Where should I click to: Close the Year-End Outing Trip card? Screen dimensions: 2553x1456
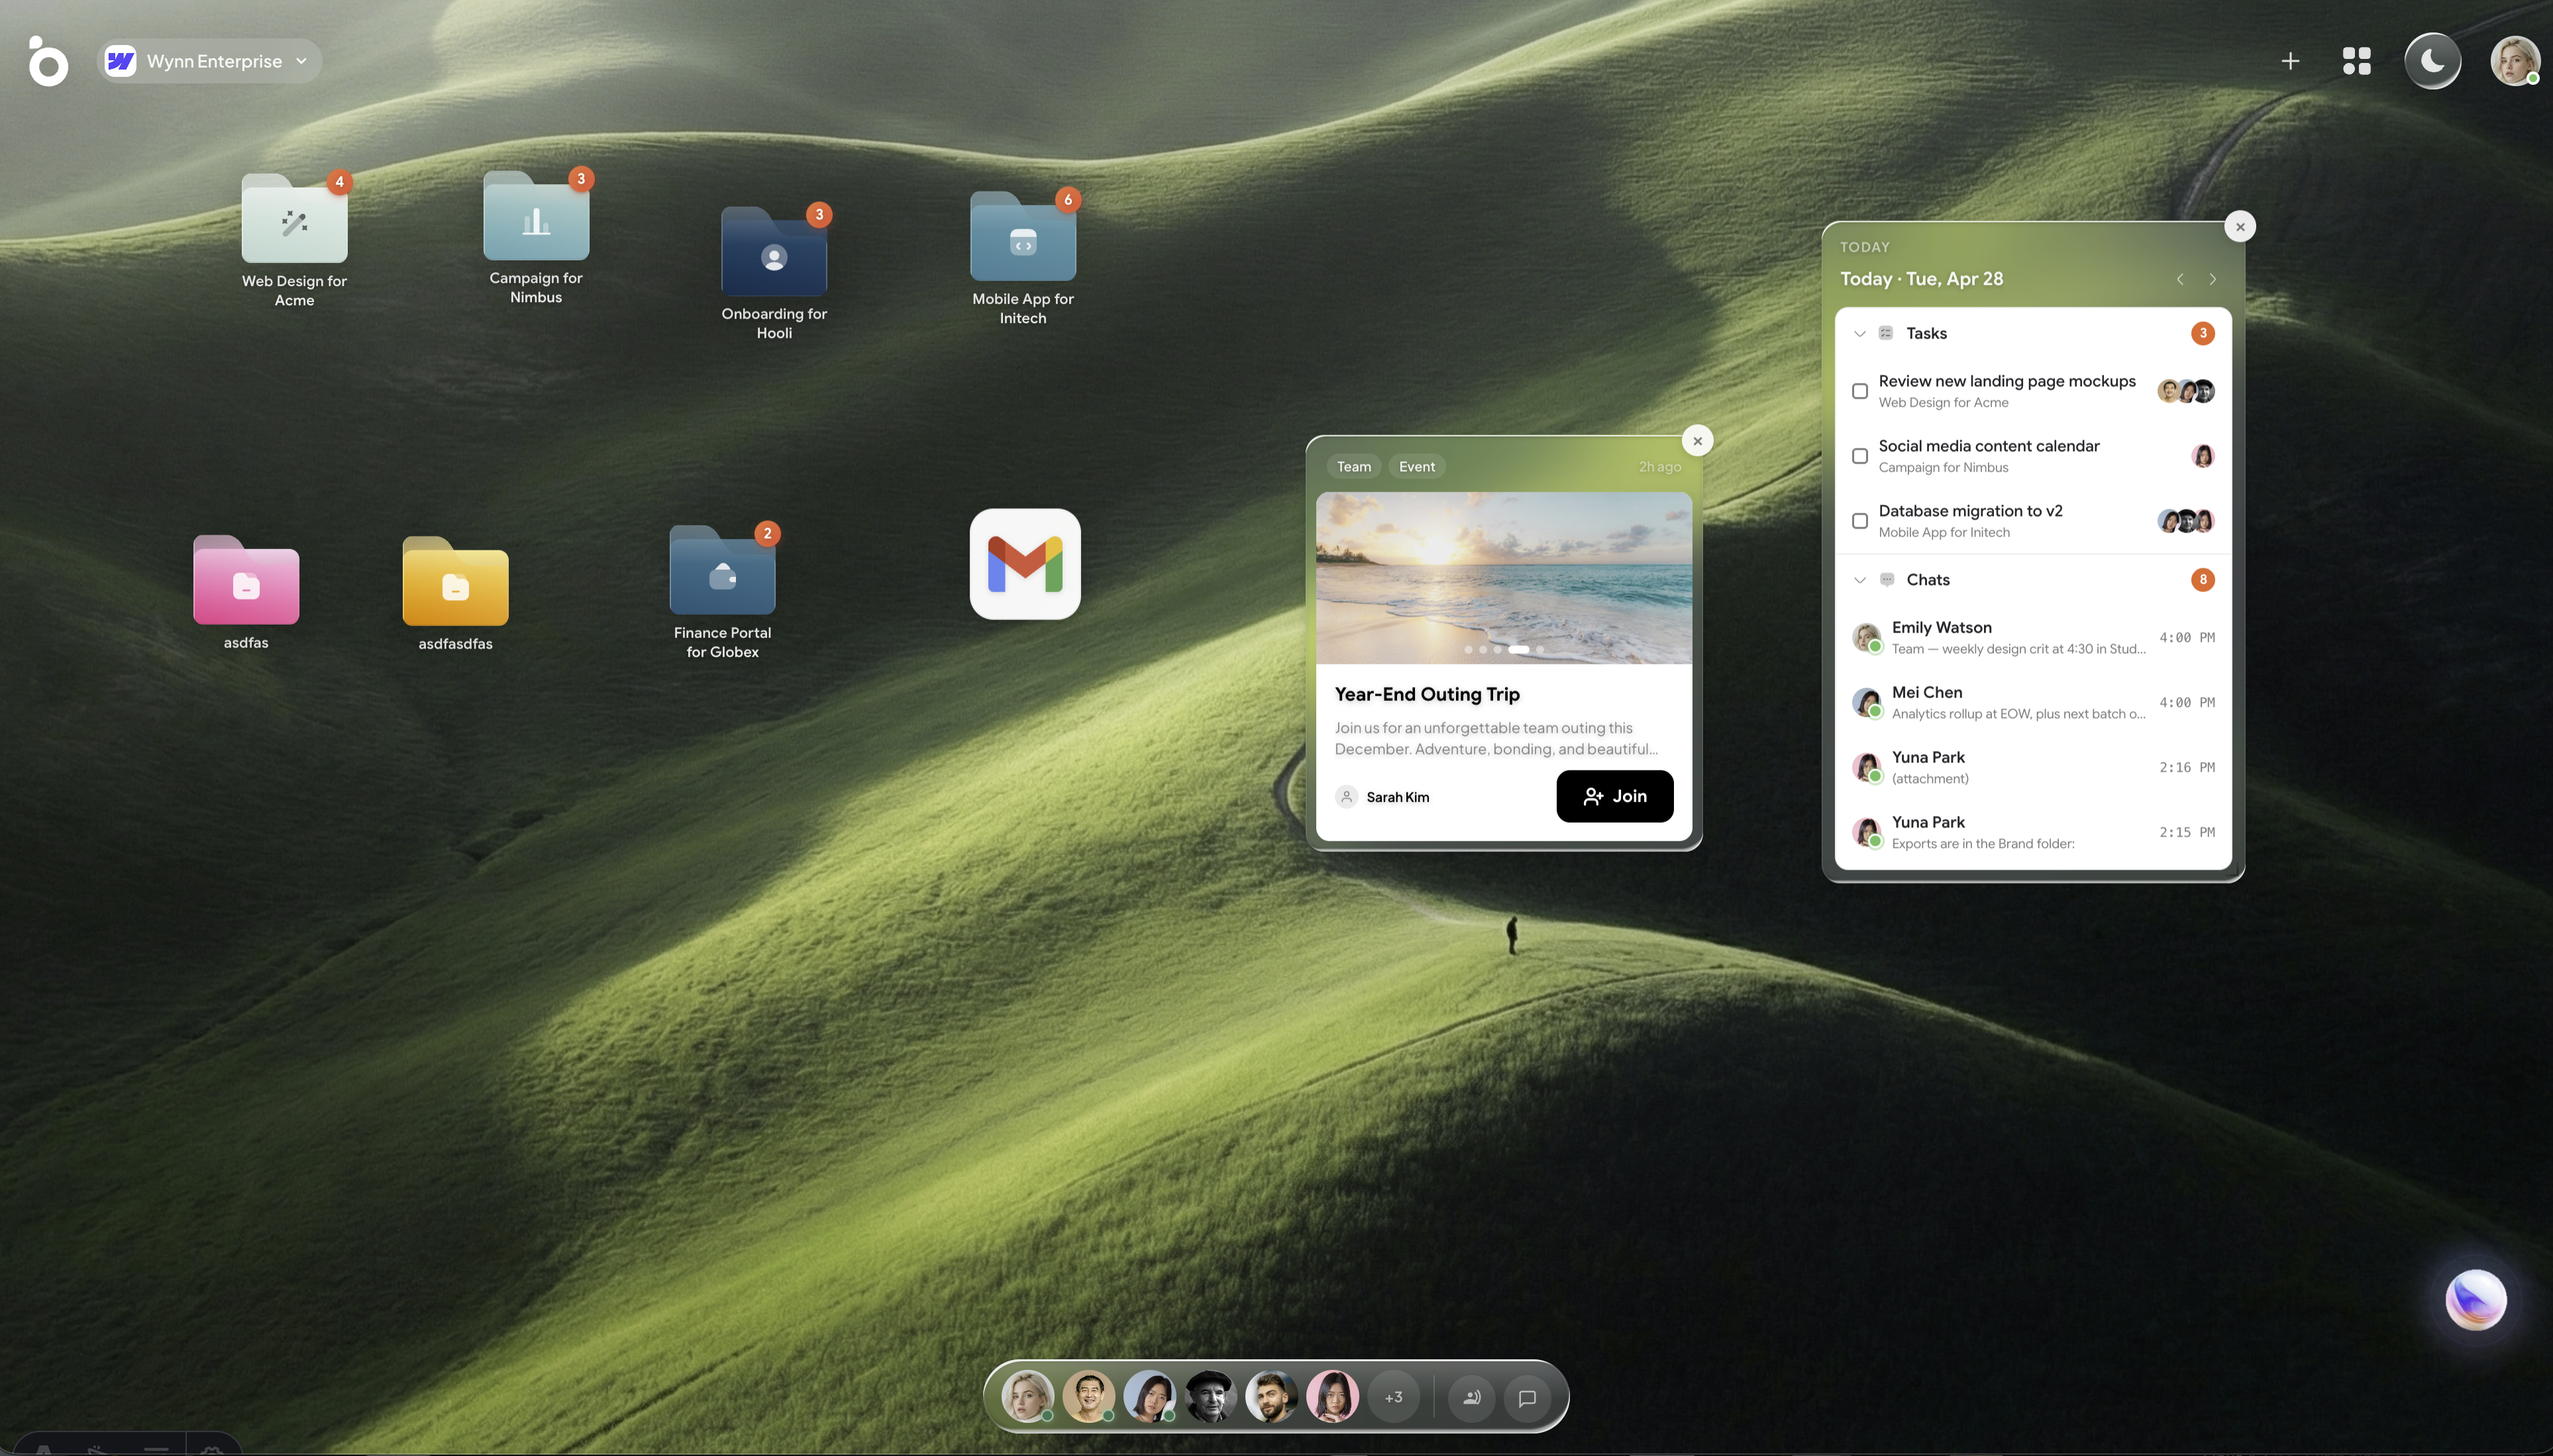[x=1697, y=441]
